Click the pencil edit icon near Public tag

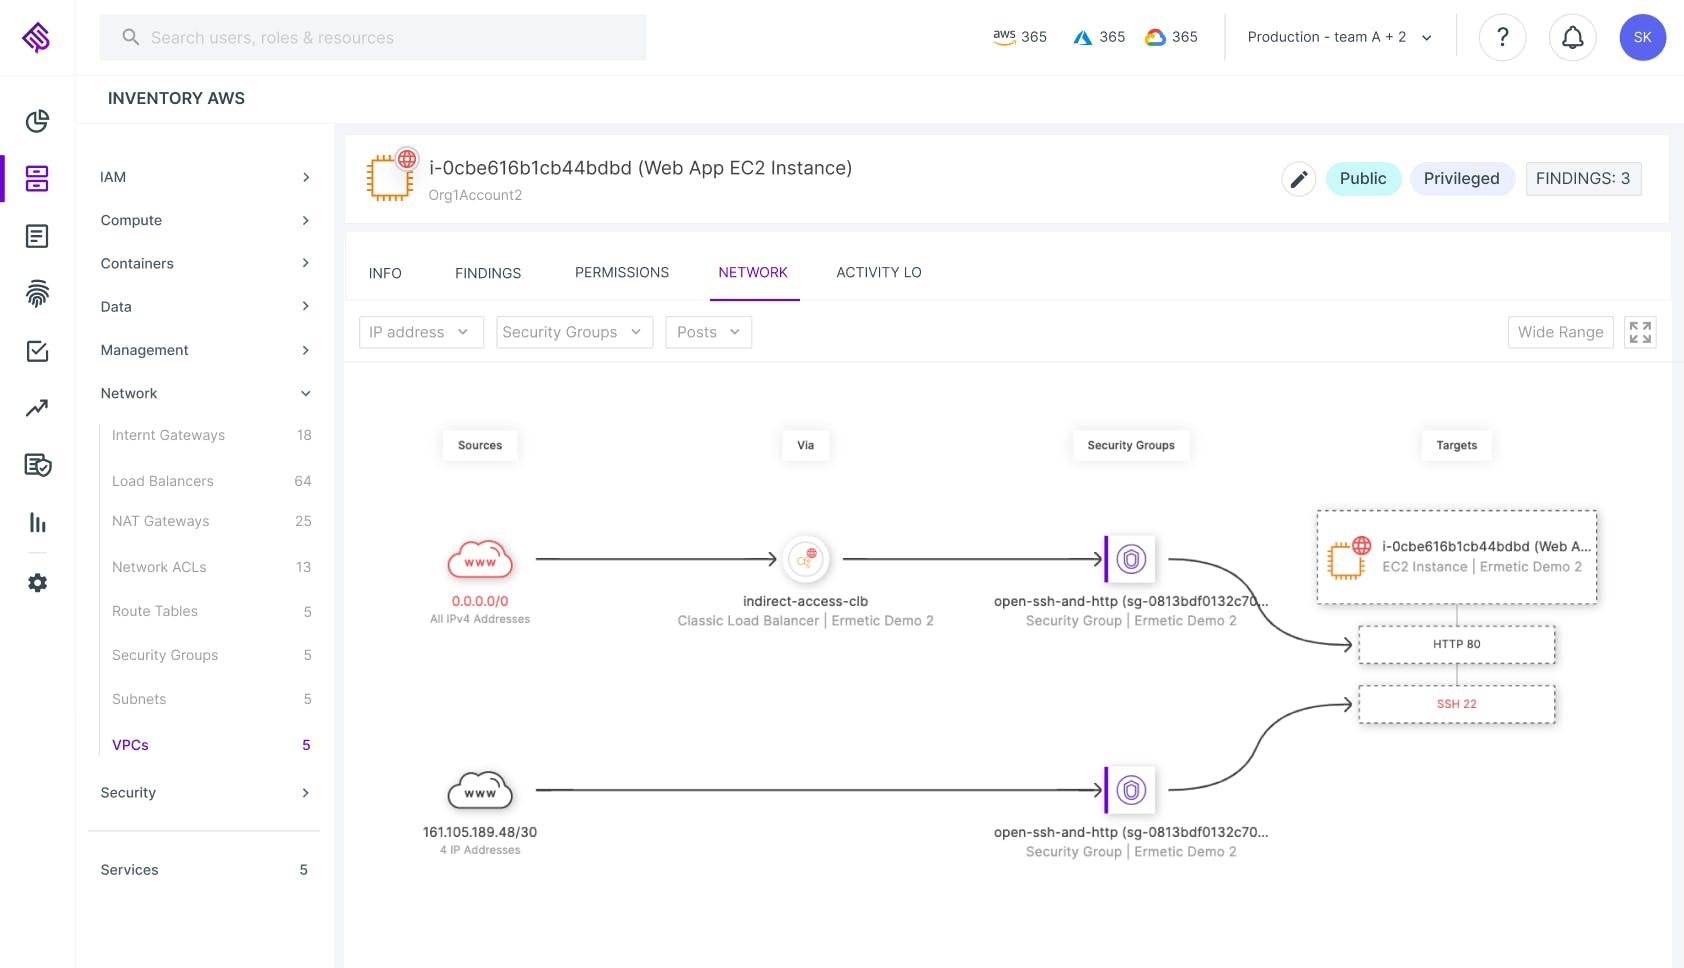click(1298, 179)
